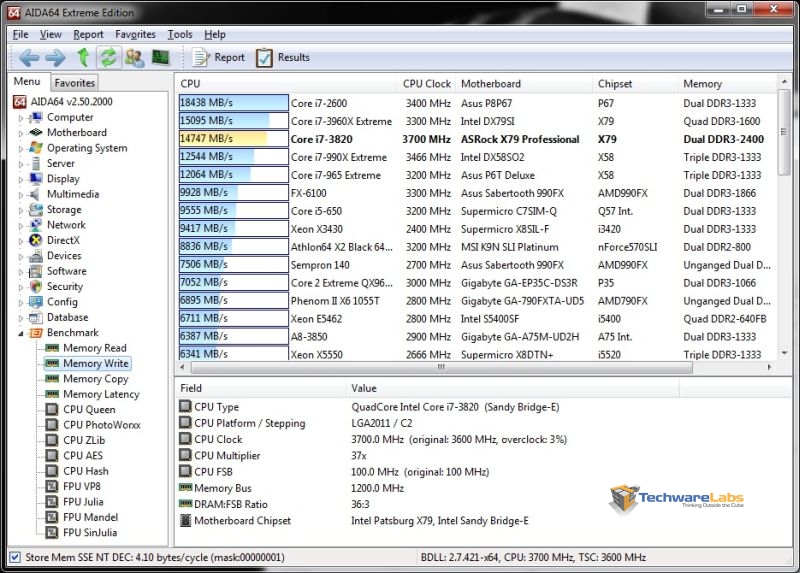Image resolution: width=800 pixels, height=573 pixels.
Task: Click the Forward arrow toolbar icon
Action: (x=55, y=58)
